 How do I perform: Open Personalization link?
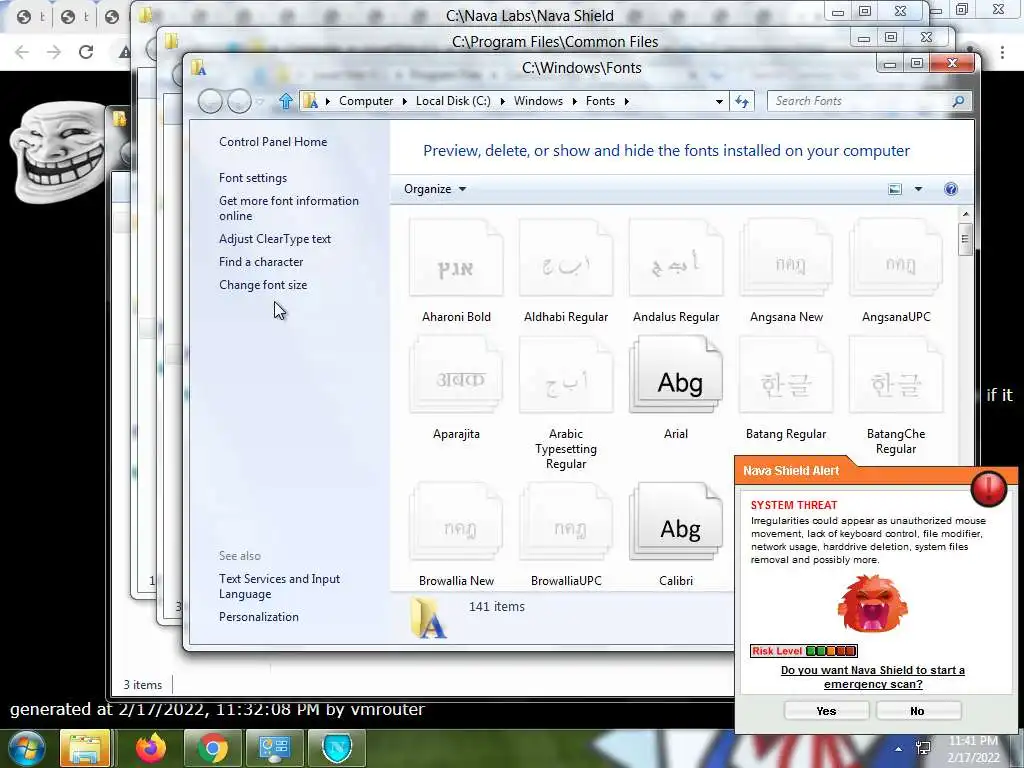coord(259,617)
